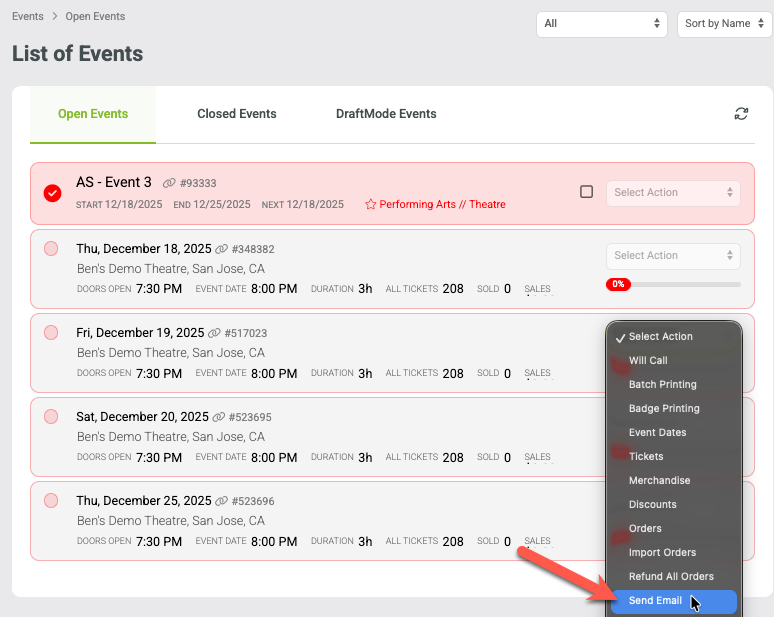This screenshot has height=617, width=774.
Task: Click Performing Arts // Theatre category link
Action: [442, 204]
